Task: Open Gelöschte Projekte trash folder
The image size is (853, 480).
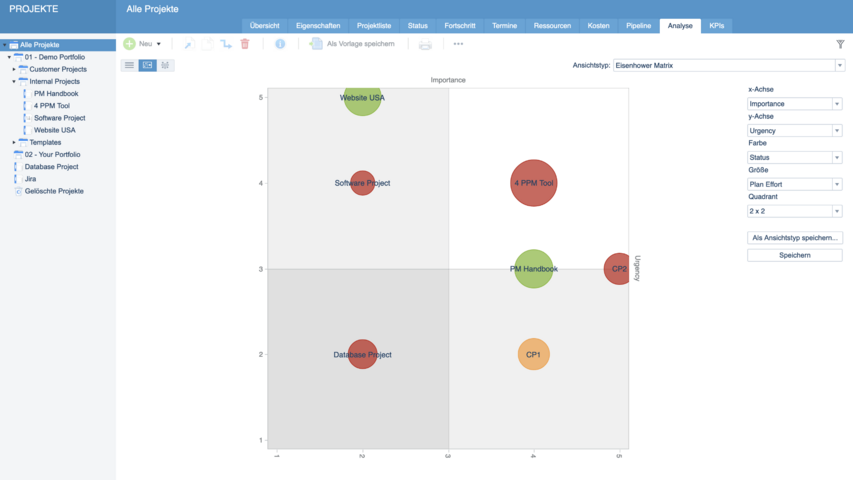Action: click(54, 191)
